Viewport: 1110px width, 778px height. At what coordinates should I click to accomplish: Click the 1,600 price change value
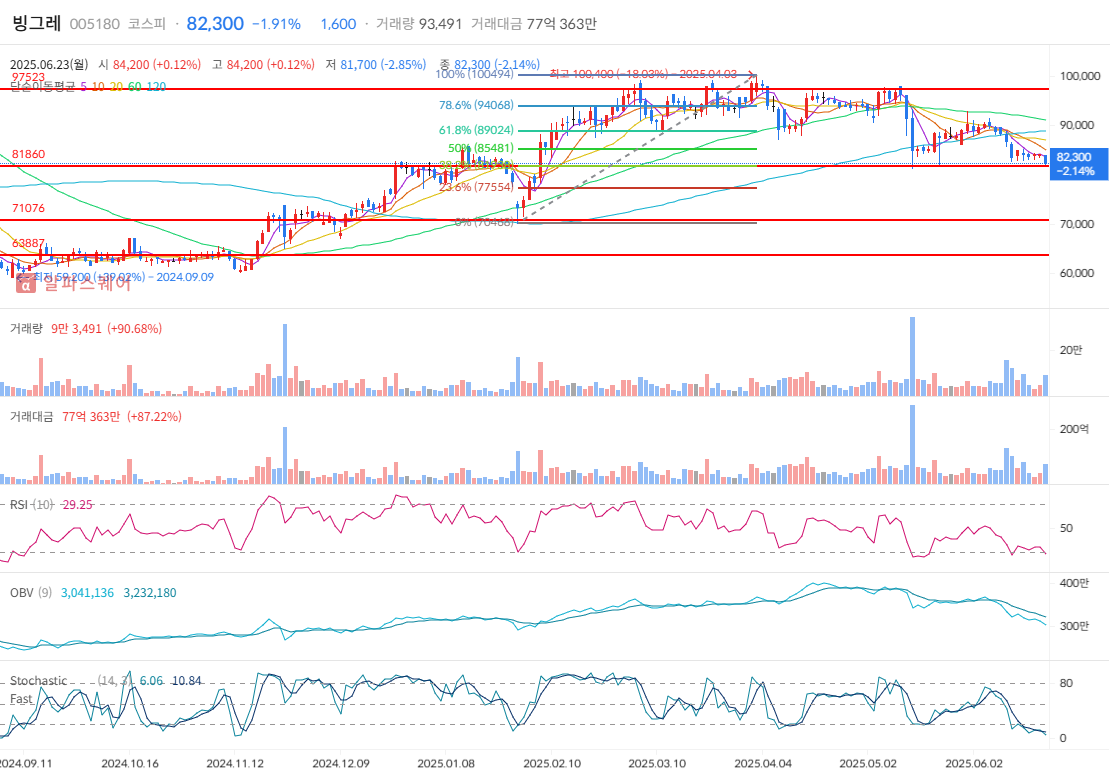click(338, 24)
